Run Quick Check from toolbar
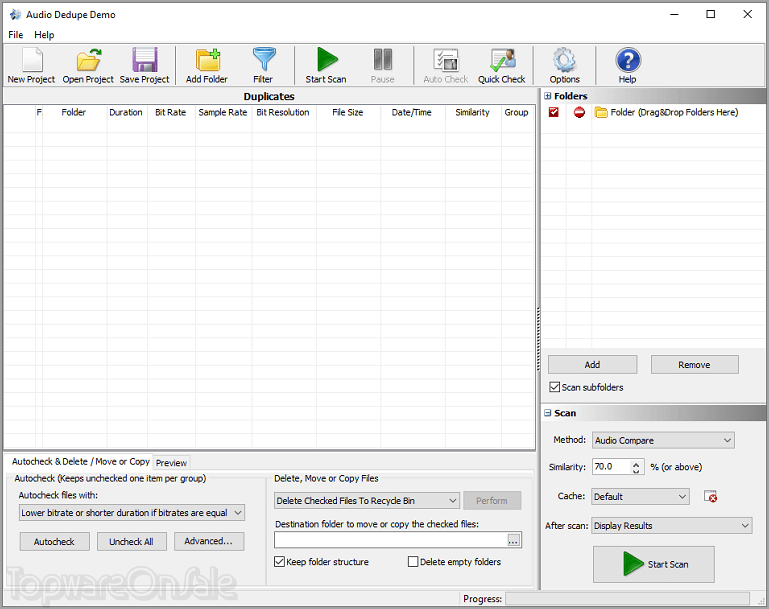769x609 pixels. click(x=502, y=66)
